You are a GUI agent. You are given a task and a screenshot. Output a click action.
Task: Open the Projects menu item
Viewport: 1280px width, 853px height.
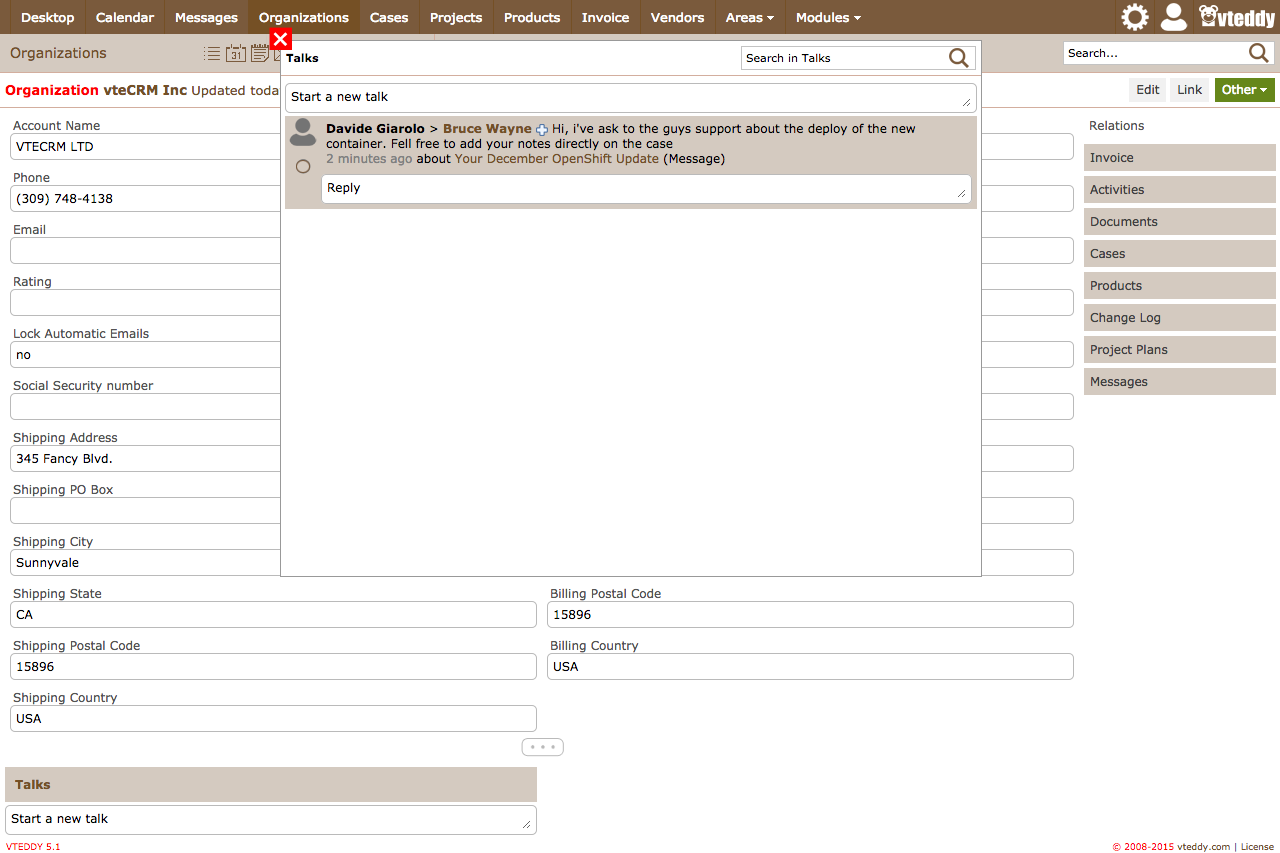[x=455, y=17]
